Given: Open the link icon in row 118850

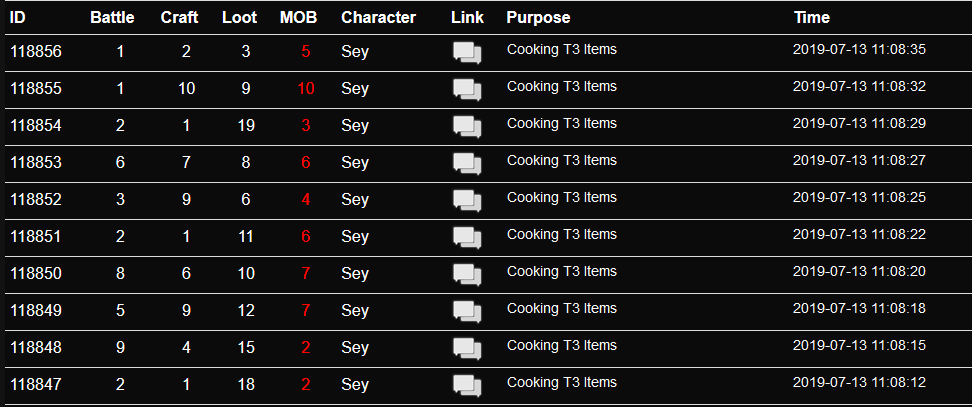Looking at the screenshot, I should [467, 274].
